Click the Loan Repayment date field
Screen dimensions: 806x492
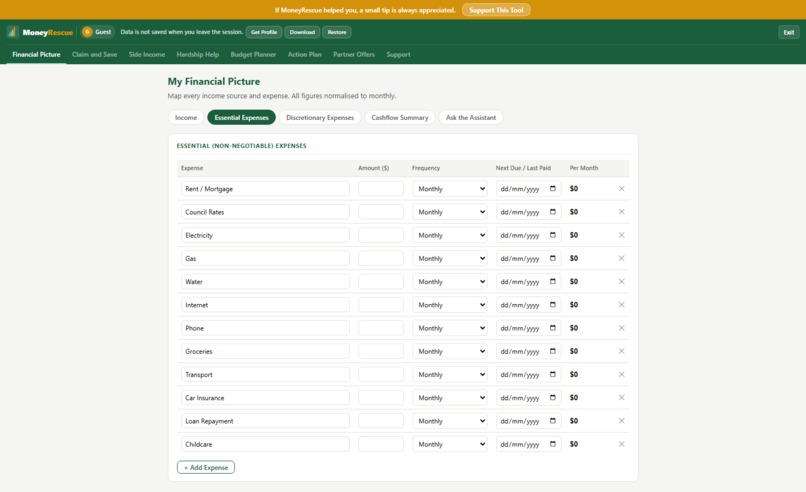[528, 421]
